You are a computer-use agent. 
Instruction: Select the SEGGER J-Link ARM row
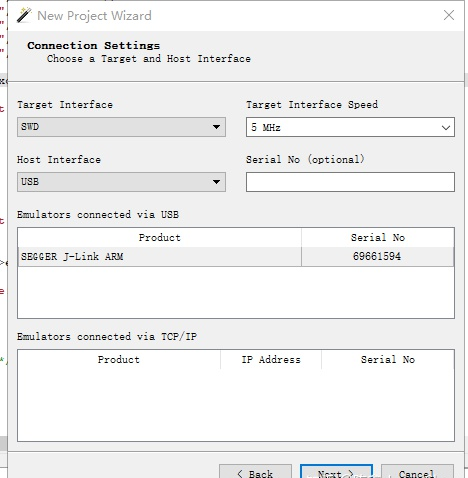[x=236, y=256]
